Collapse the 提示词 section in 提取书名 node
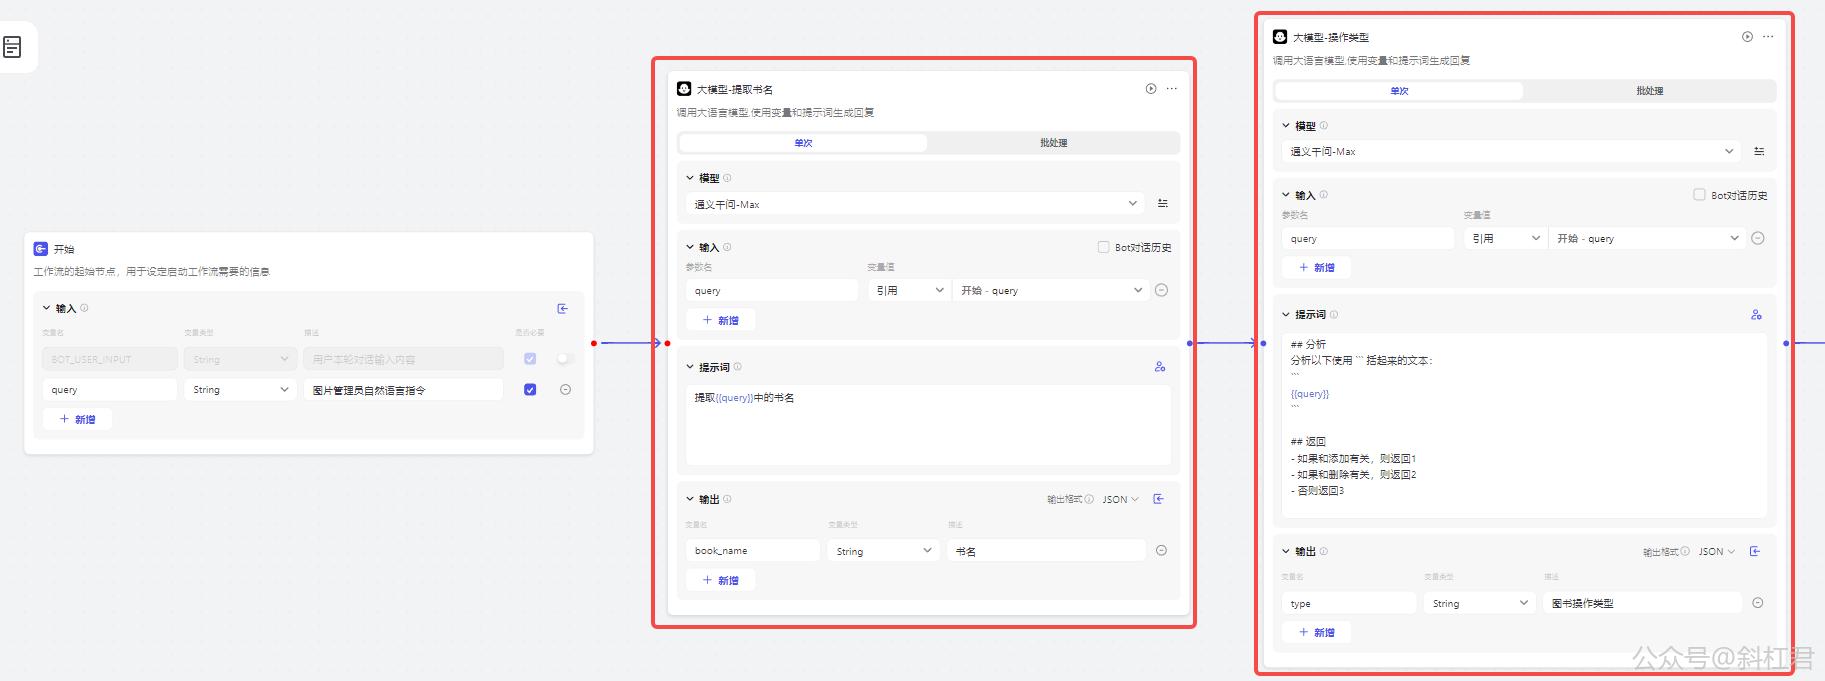Image resolution: width=1825 pixels, height=681 pixels. click(690, 367)
